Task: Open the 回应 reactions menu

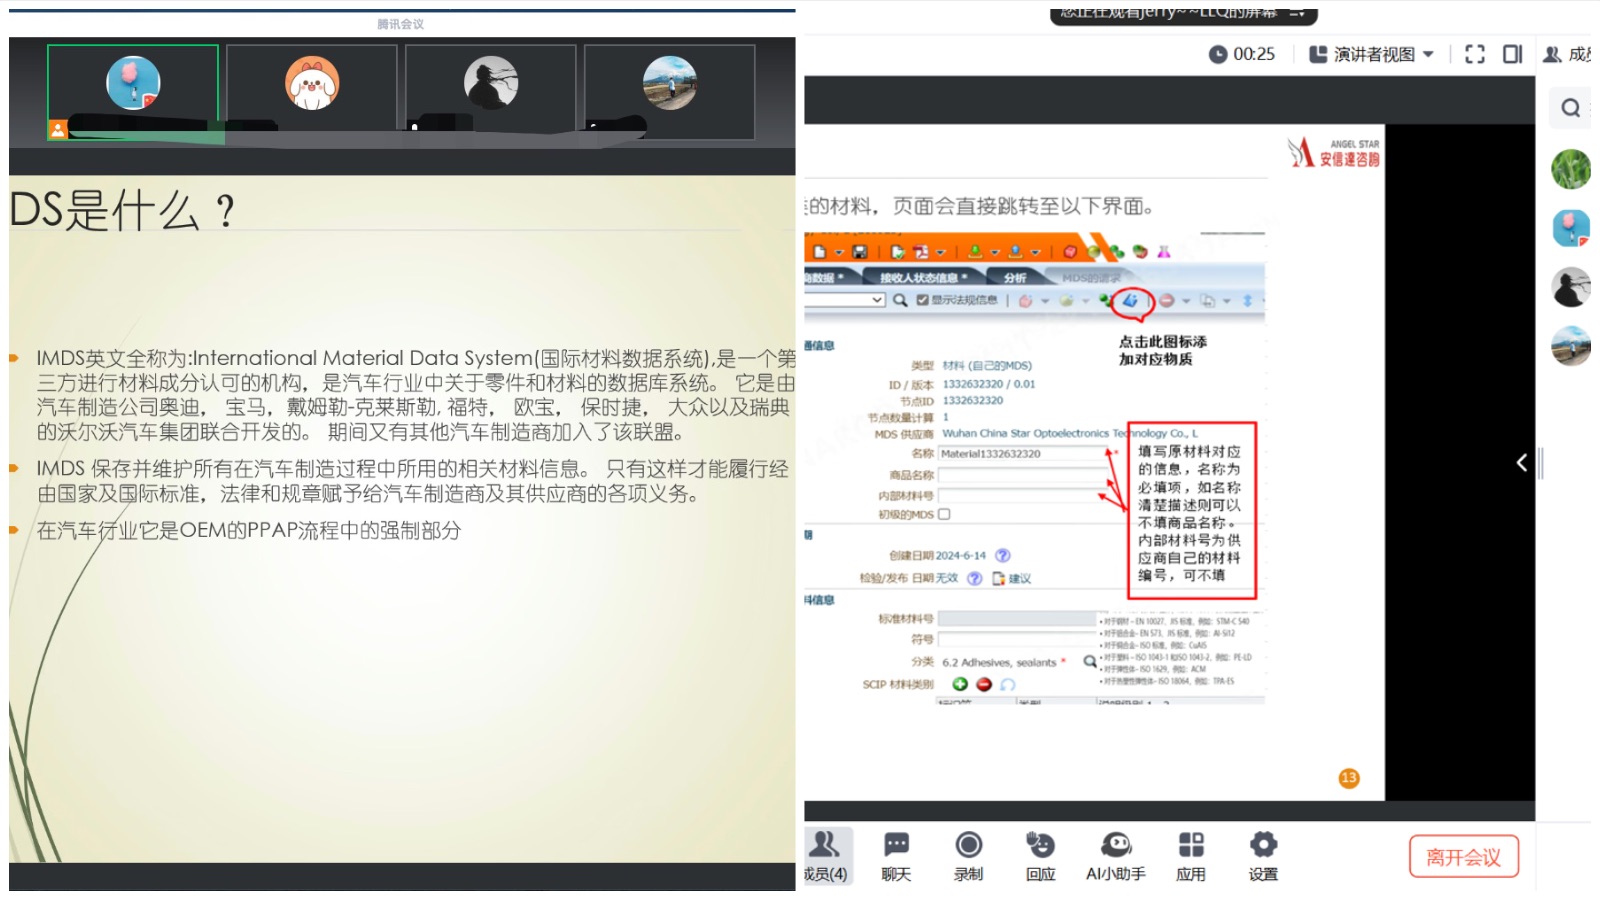Action: pos(1040,856)
